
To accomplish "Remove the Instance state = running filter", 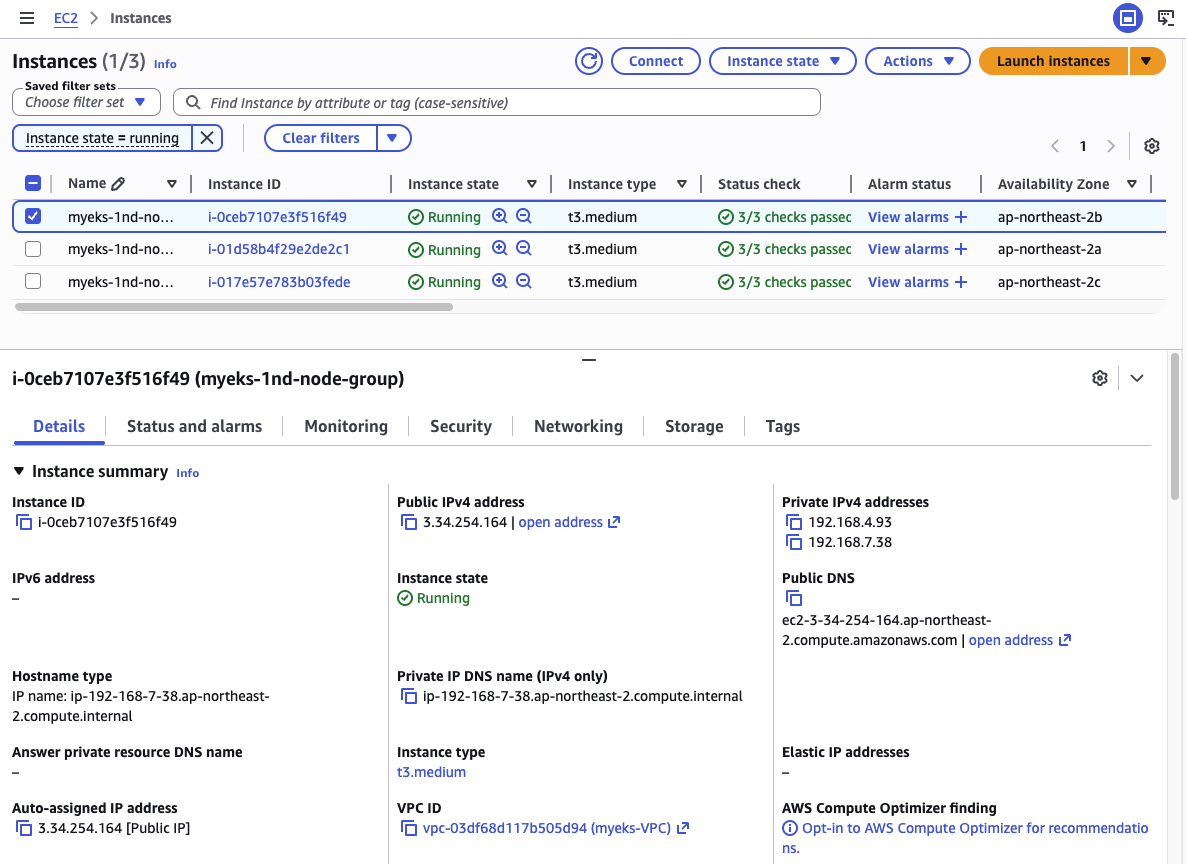I will pos(206,138).
